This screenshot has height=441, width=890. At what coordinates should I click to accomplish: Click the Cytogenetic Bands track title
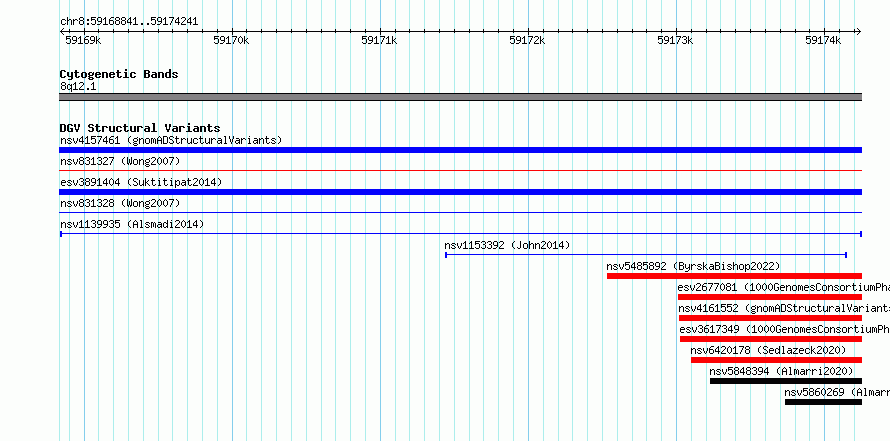click(x=119, y=74)
